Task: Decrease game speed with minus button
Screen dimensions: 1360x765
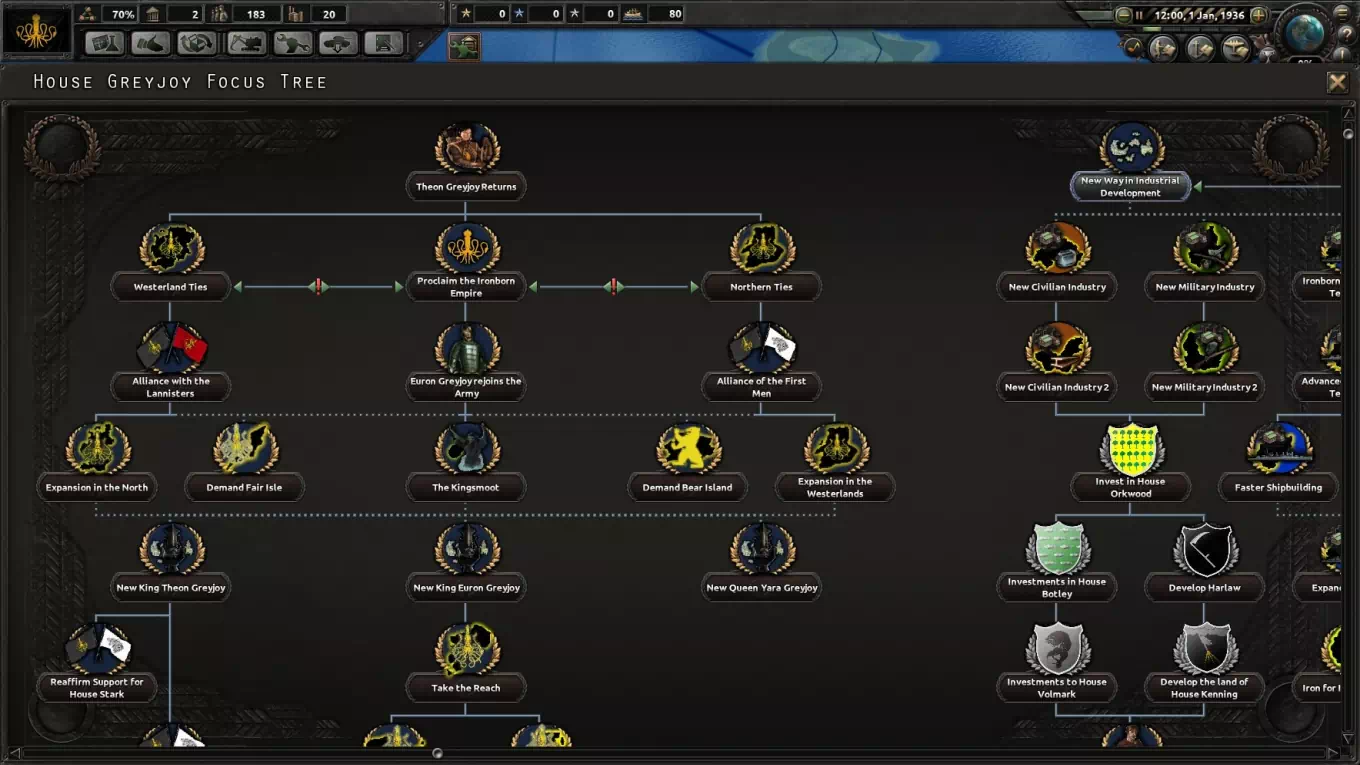Action: [1124, 15]
